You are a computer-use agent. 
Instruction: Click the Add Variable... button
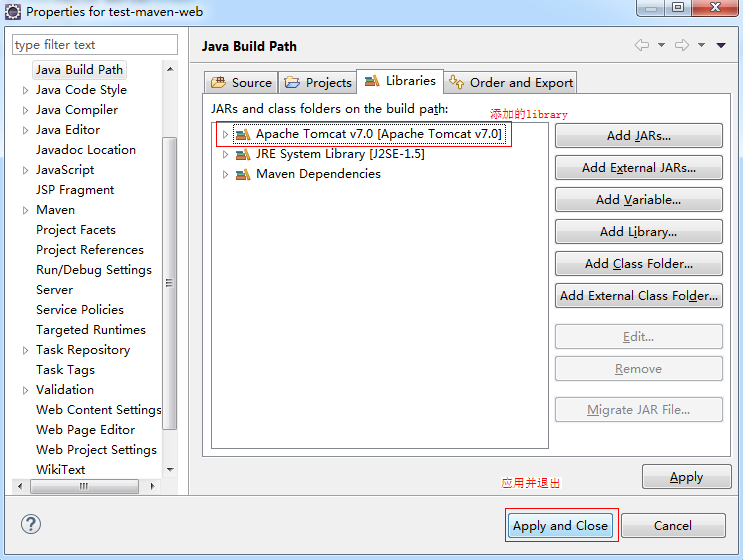pyautogui.click(x=639, y=199)
